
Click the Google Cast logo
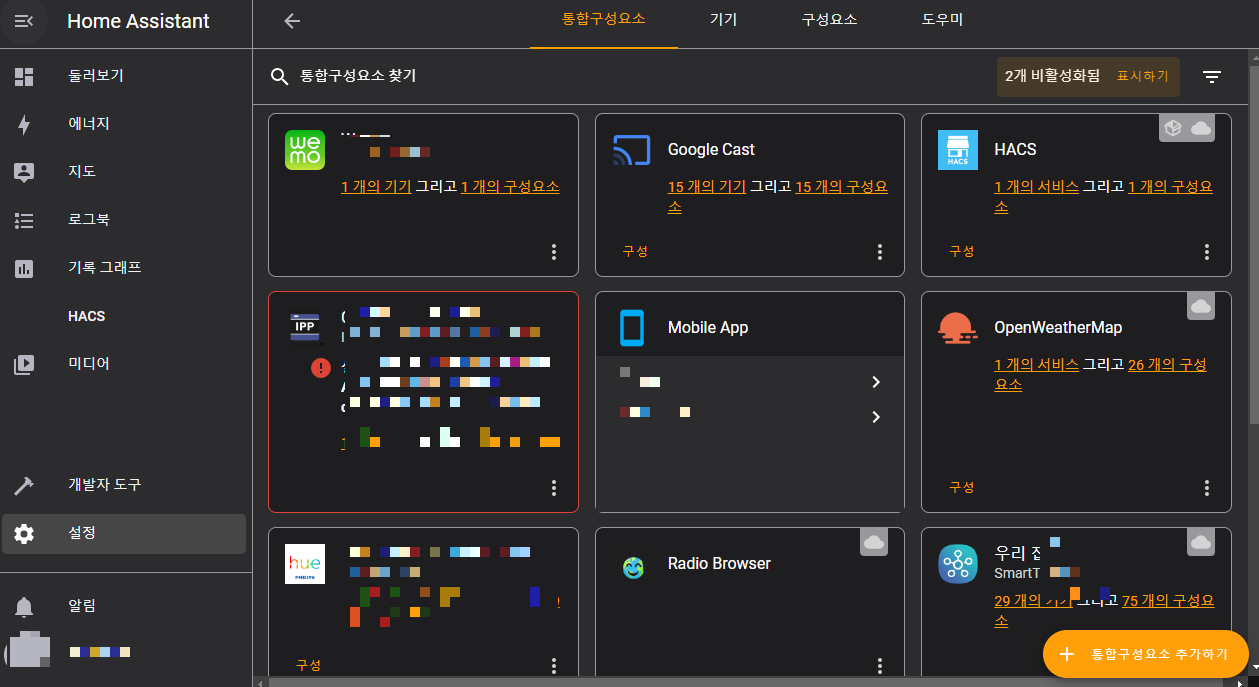631,150
